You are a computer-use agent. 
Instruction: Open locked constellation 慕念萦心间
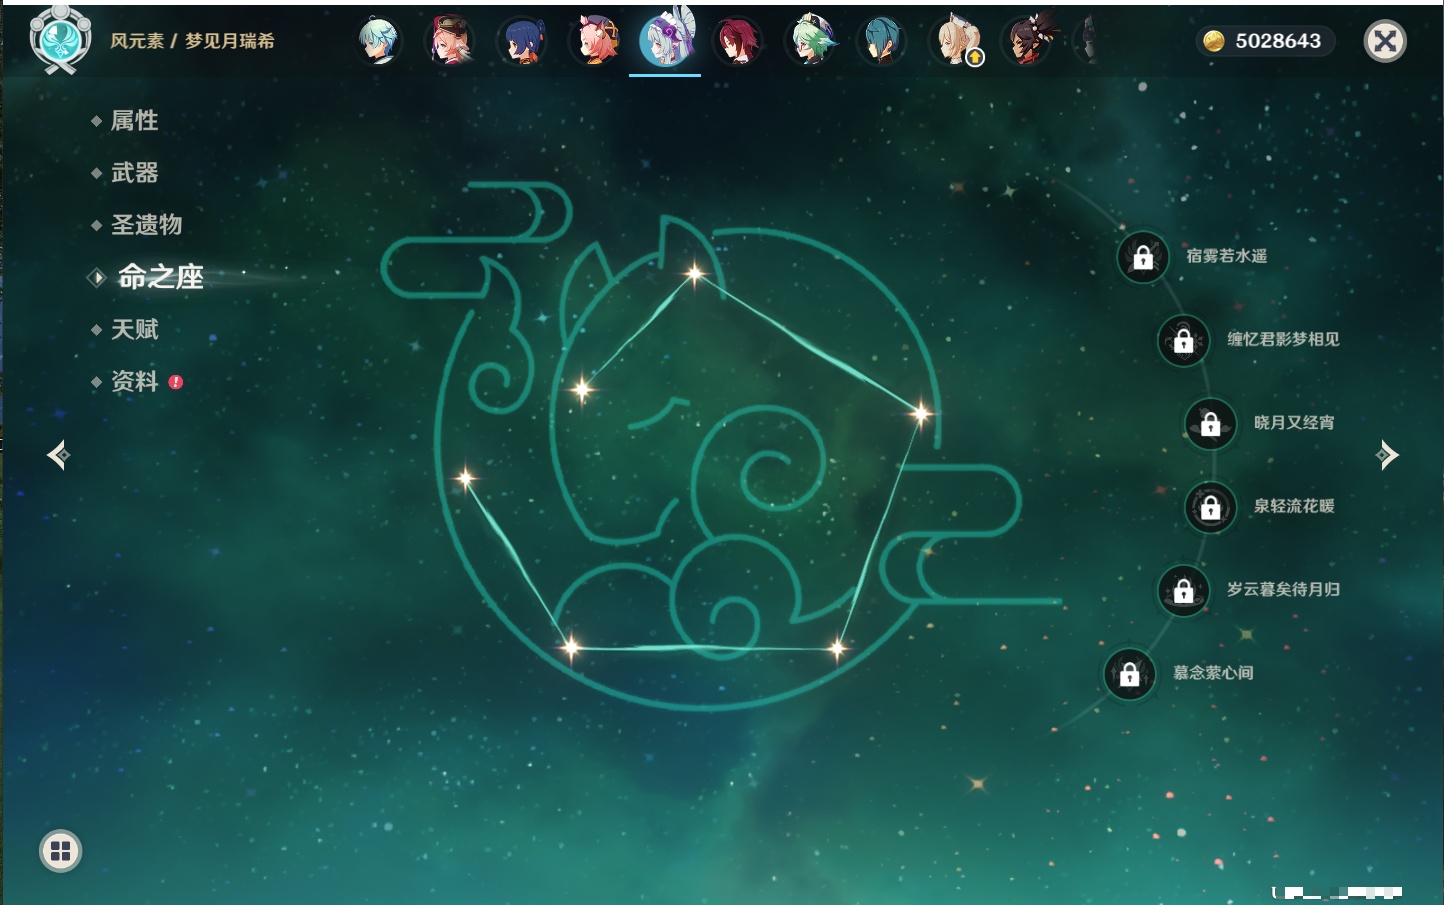[x=1130, y=674]
